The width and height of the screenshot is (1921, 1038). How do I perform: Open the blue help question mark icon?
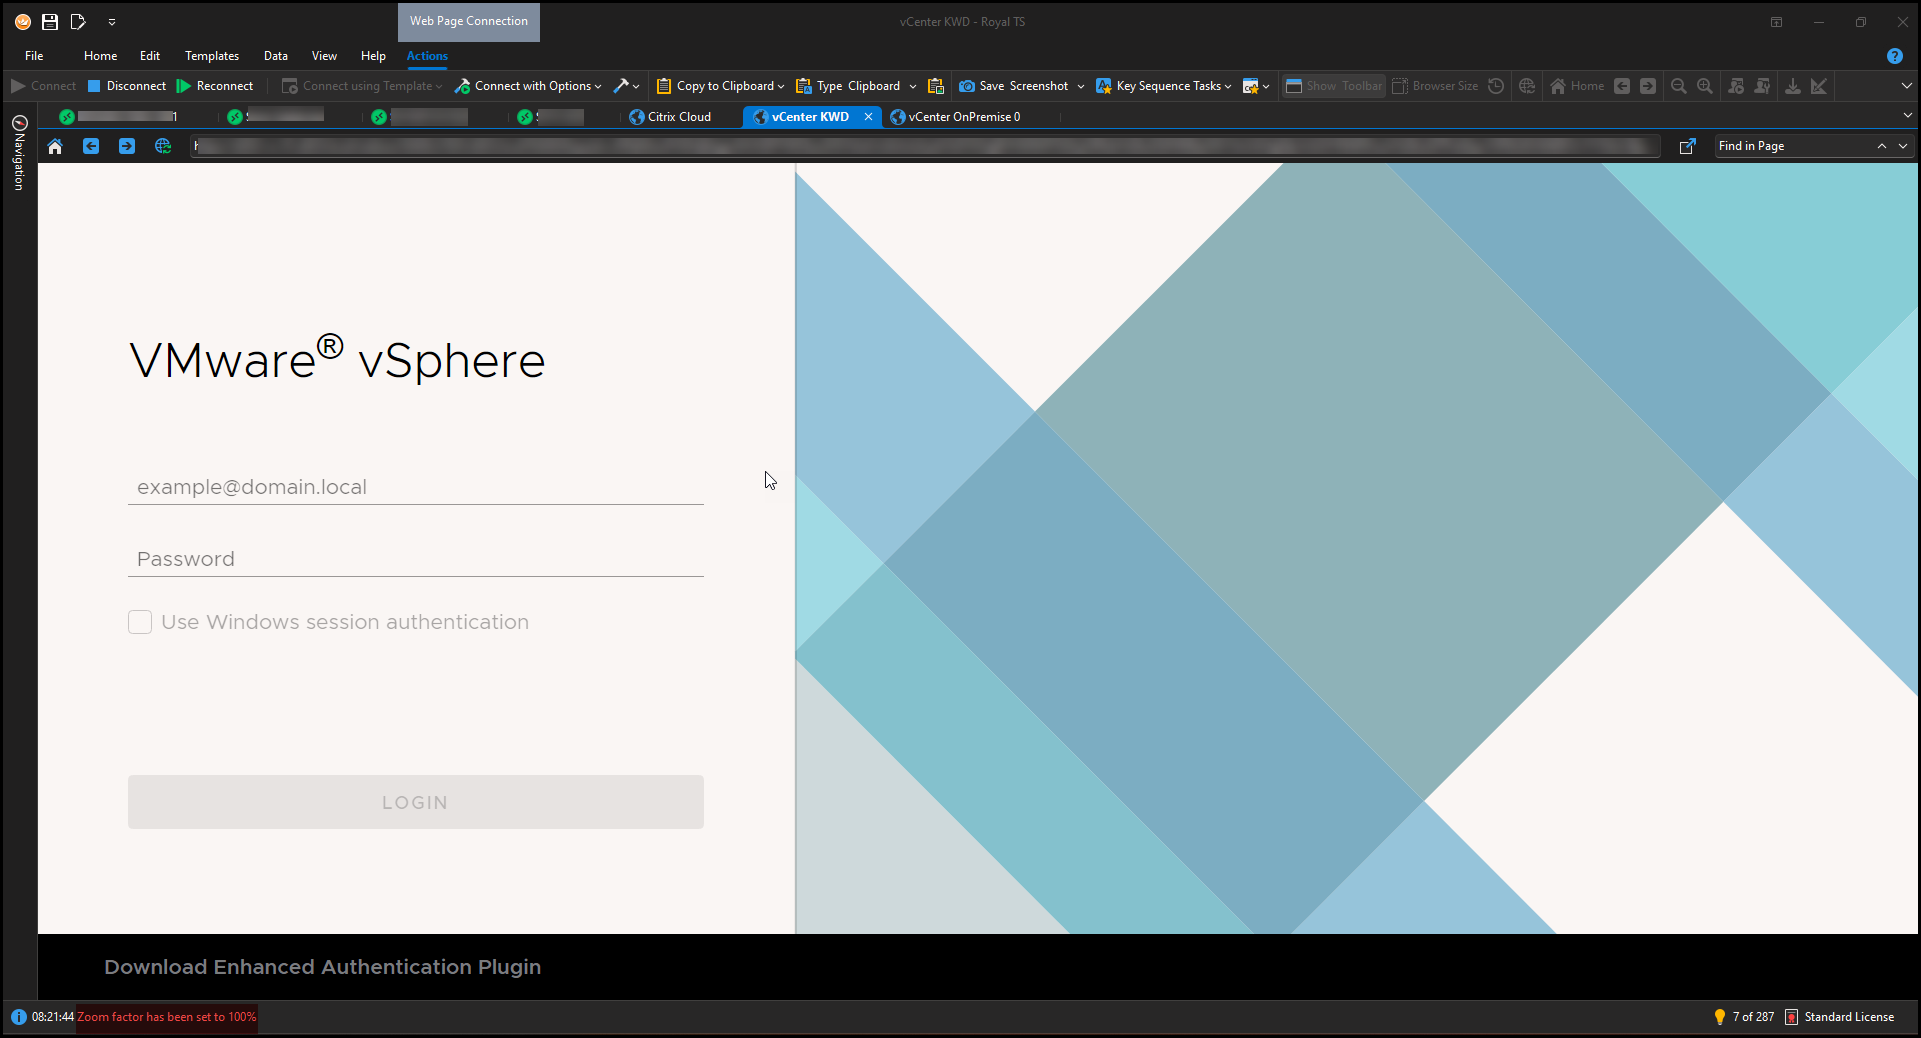1894,56
